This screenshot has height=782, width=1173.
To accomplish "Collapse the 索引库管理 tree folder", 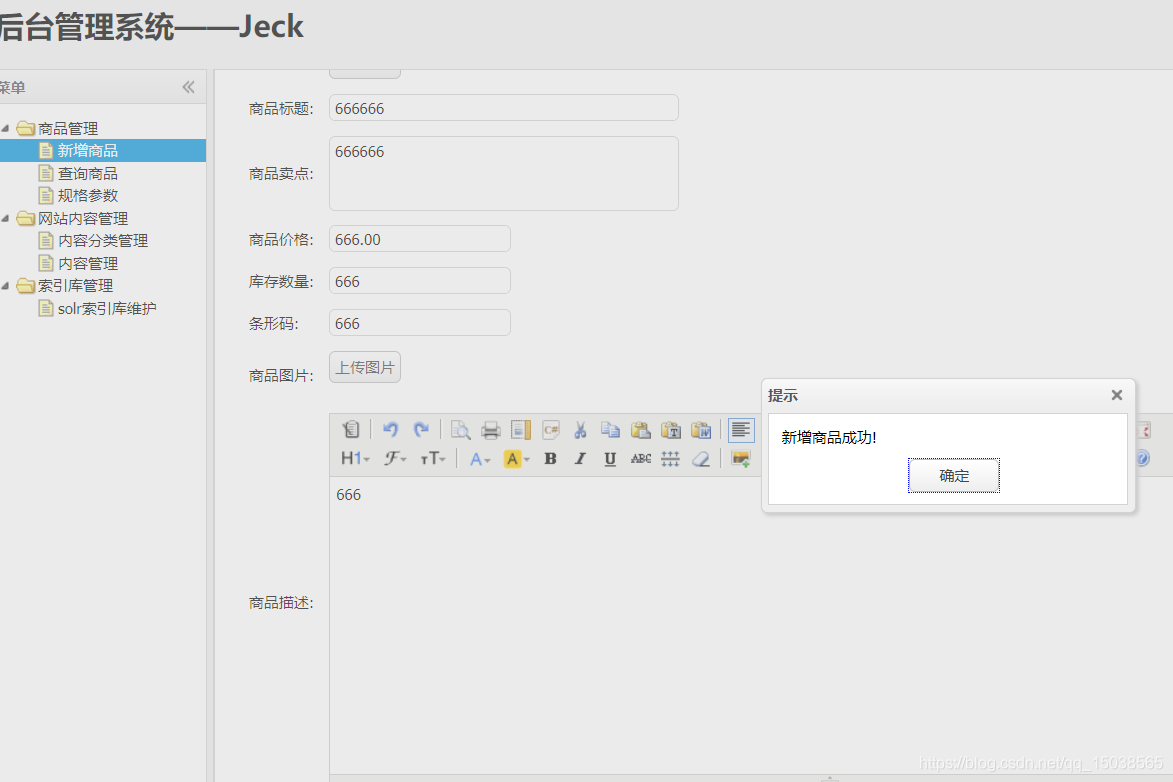I will (5, 286).
